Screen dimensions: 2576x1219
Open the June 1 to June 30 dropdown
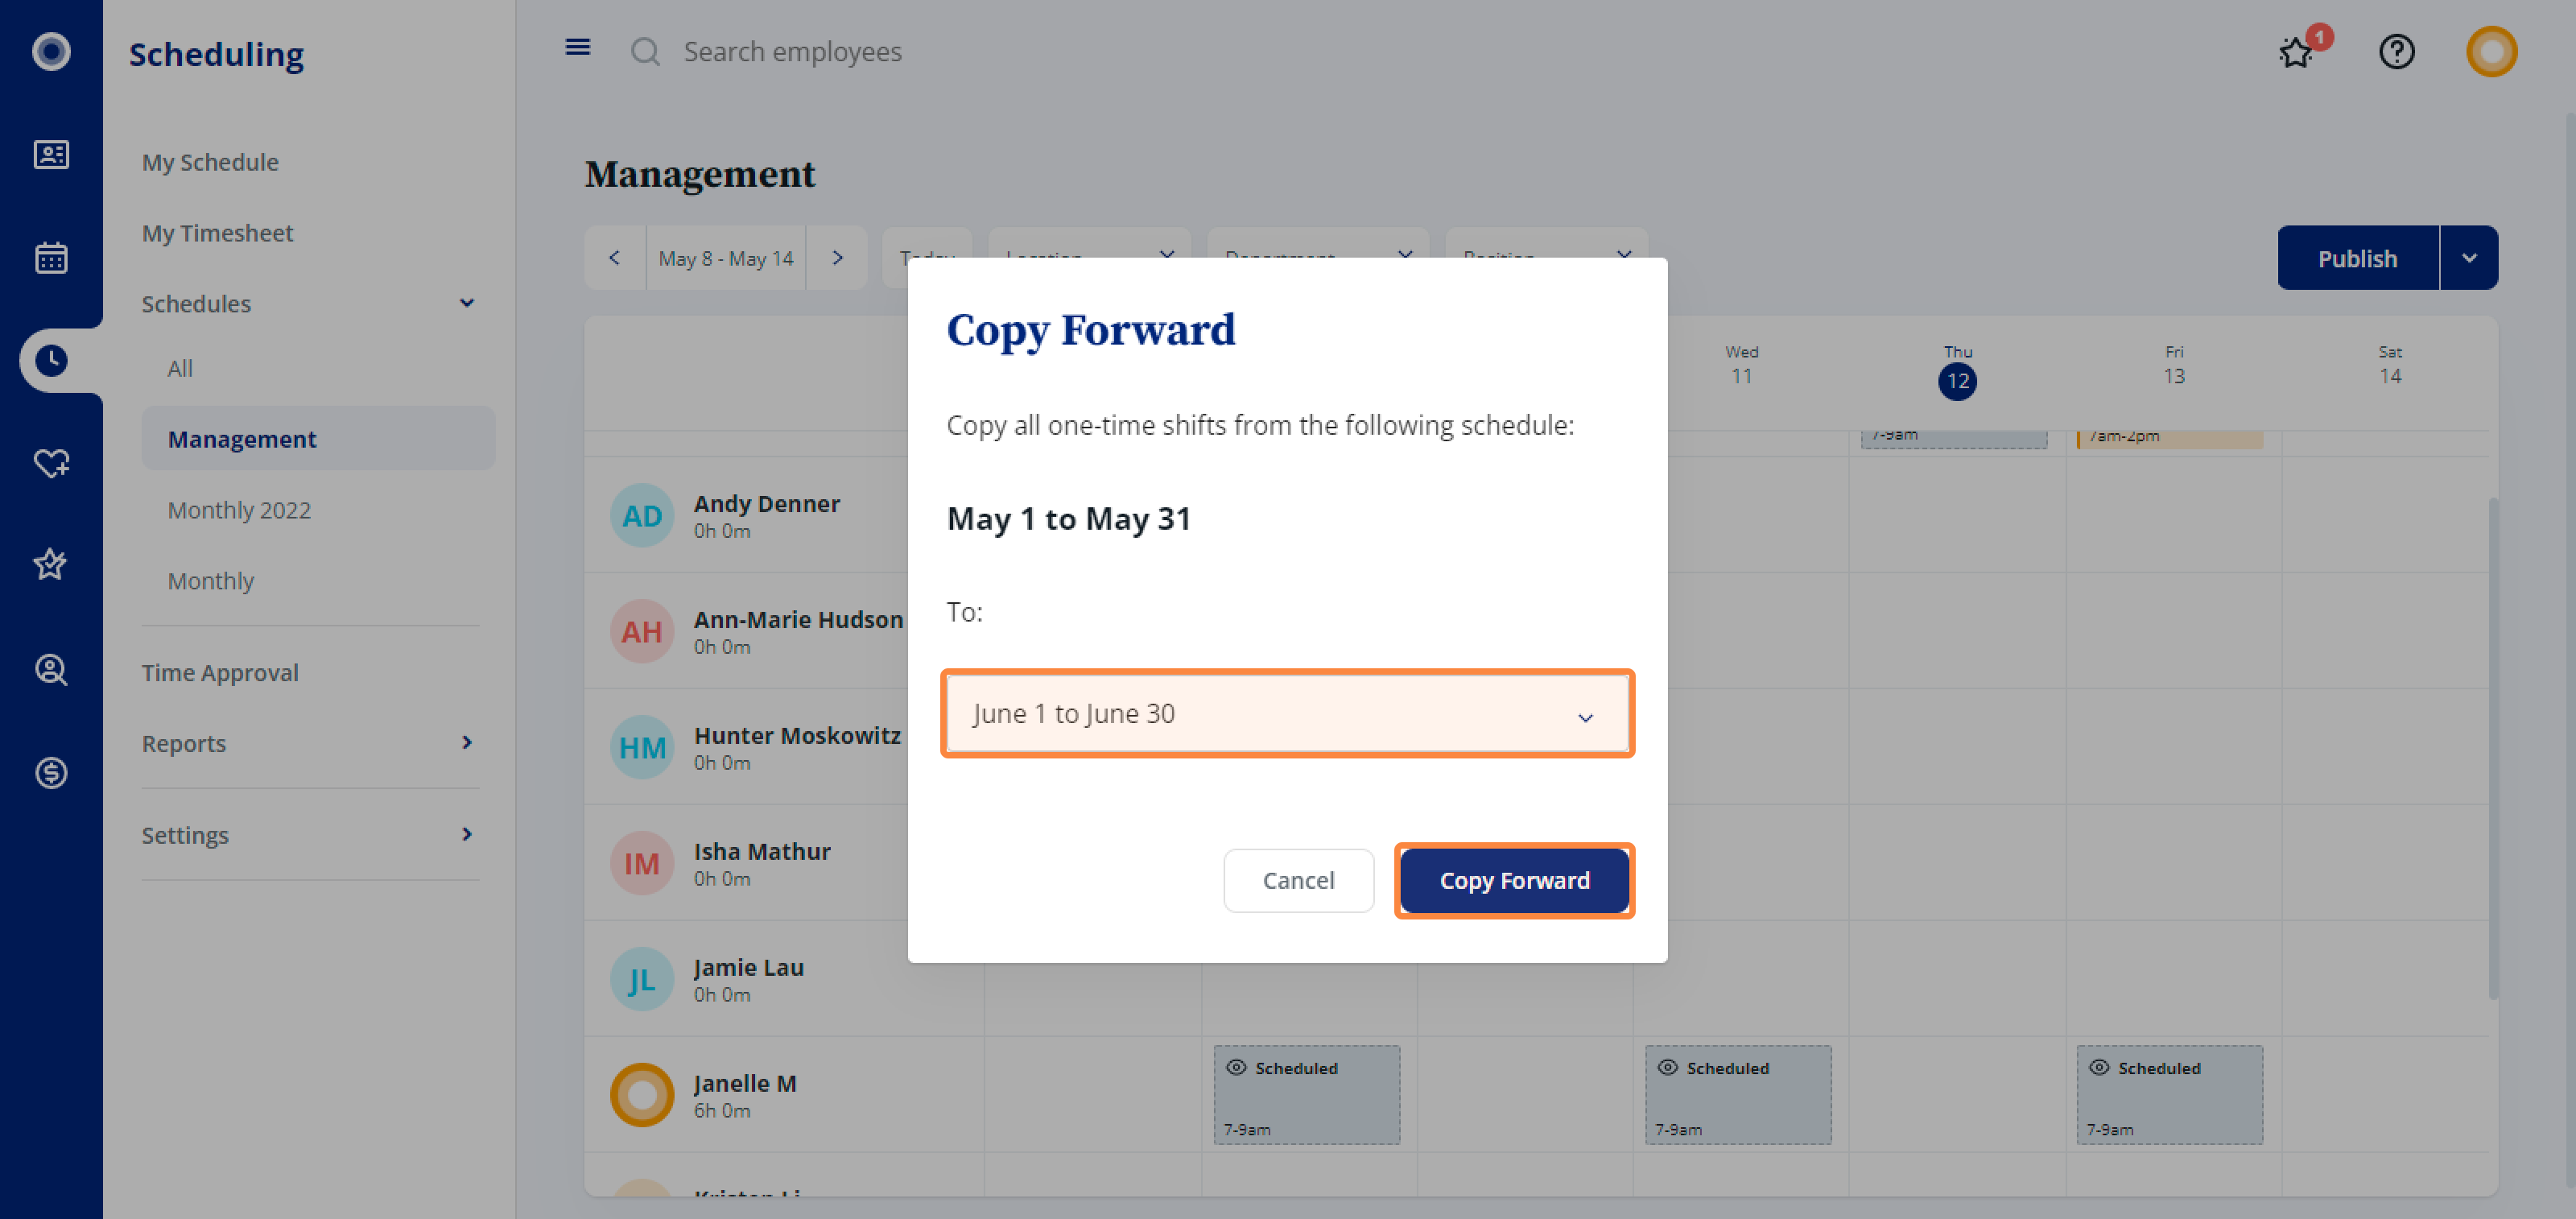1287,713
